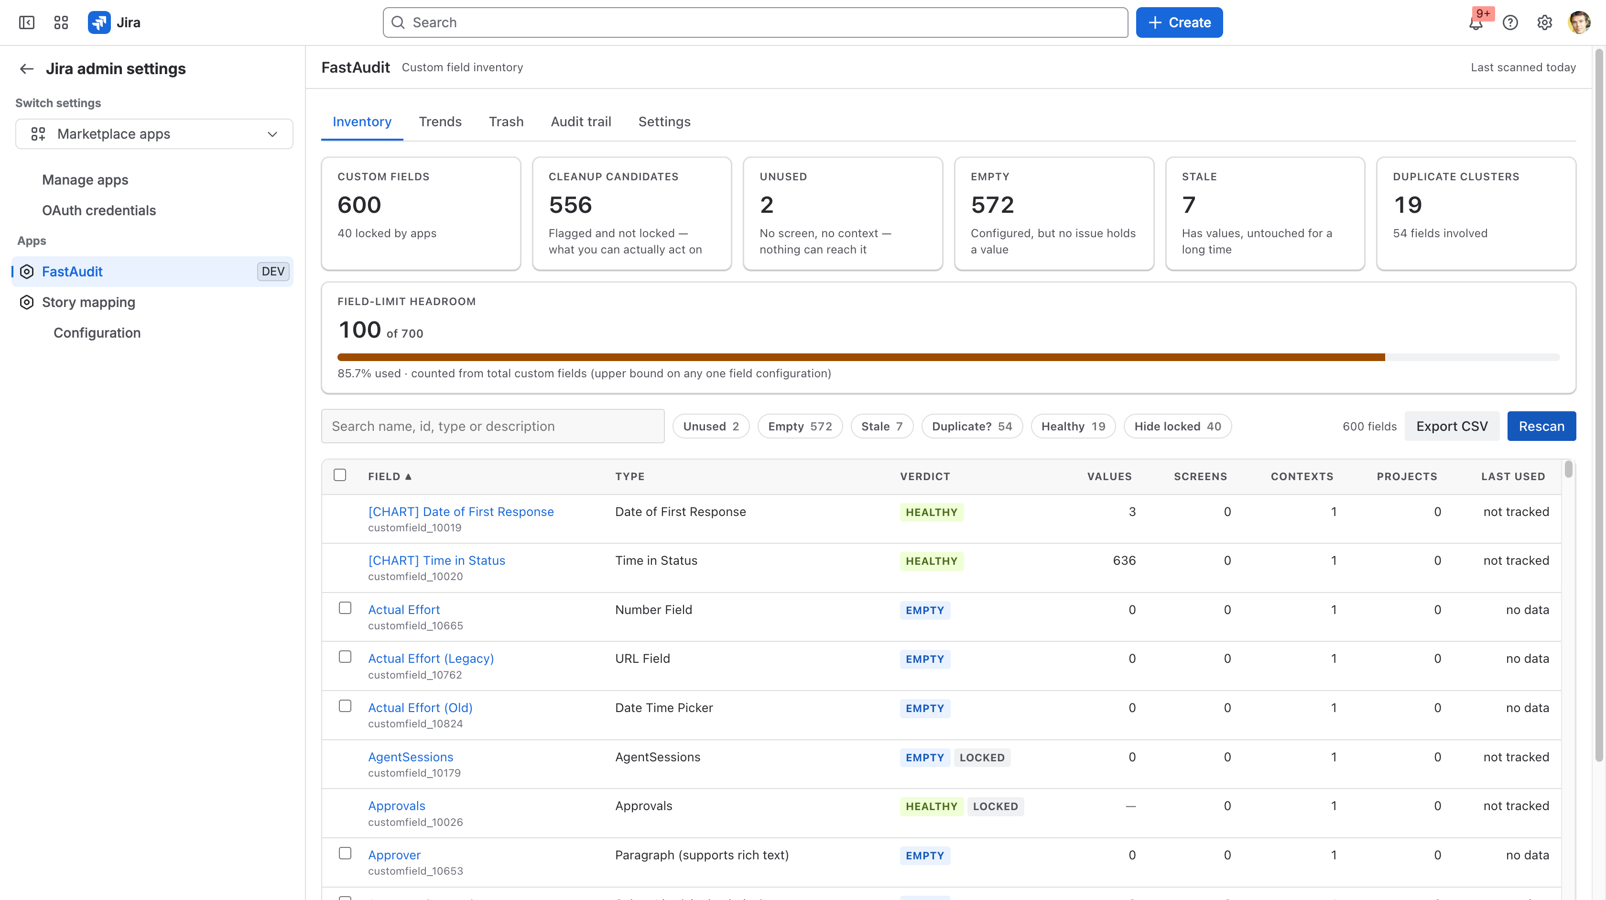Toggle the Empty 572 filter chip
This screenshot has height=900, width=1606.
(800, 426)
